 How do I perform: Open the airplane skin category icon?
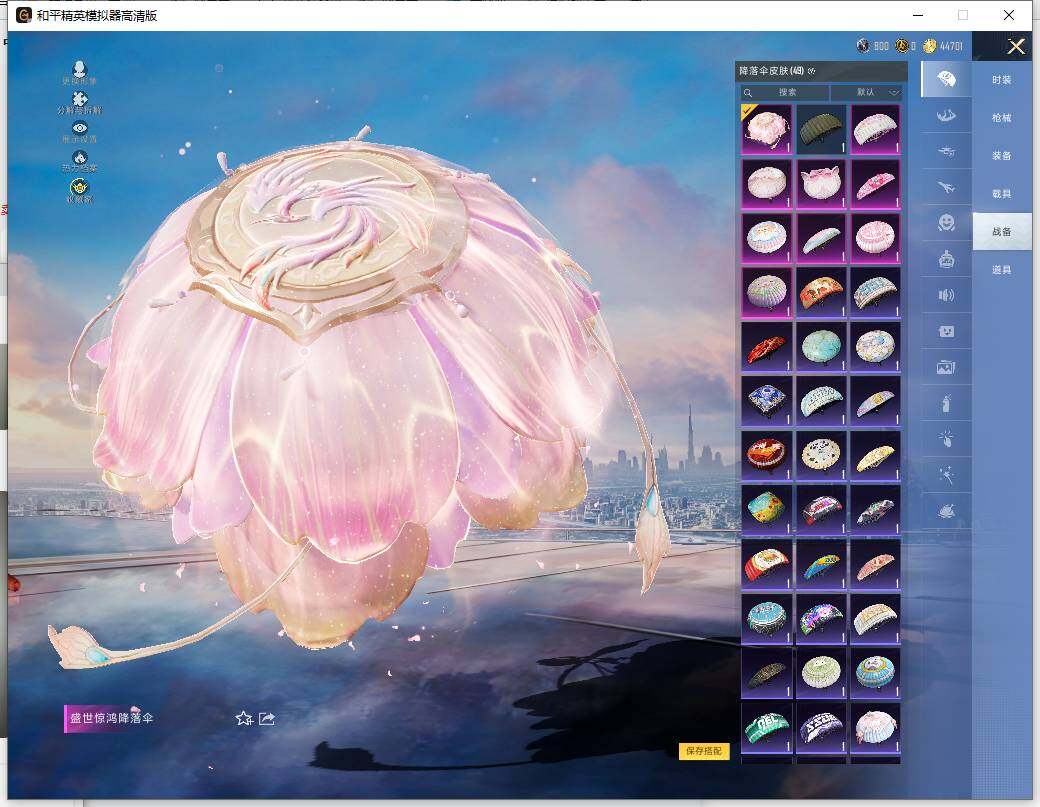946,188
